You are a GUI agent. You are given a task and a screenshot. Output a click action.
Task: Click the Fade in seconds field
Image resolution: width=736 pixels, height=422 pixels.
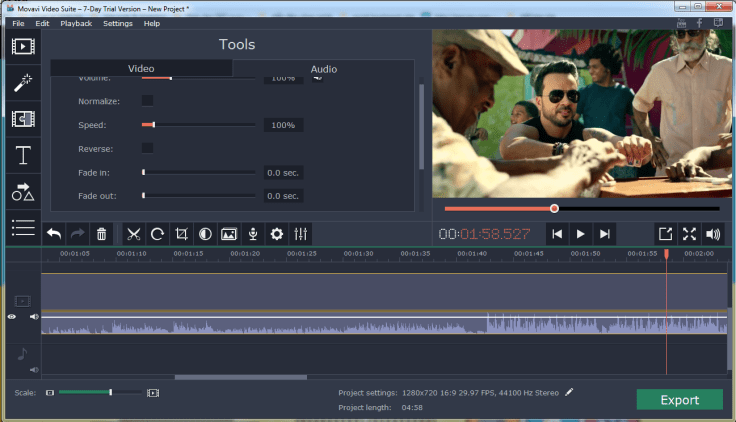tap(284, 172)
